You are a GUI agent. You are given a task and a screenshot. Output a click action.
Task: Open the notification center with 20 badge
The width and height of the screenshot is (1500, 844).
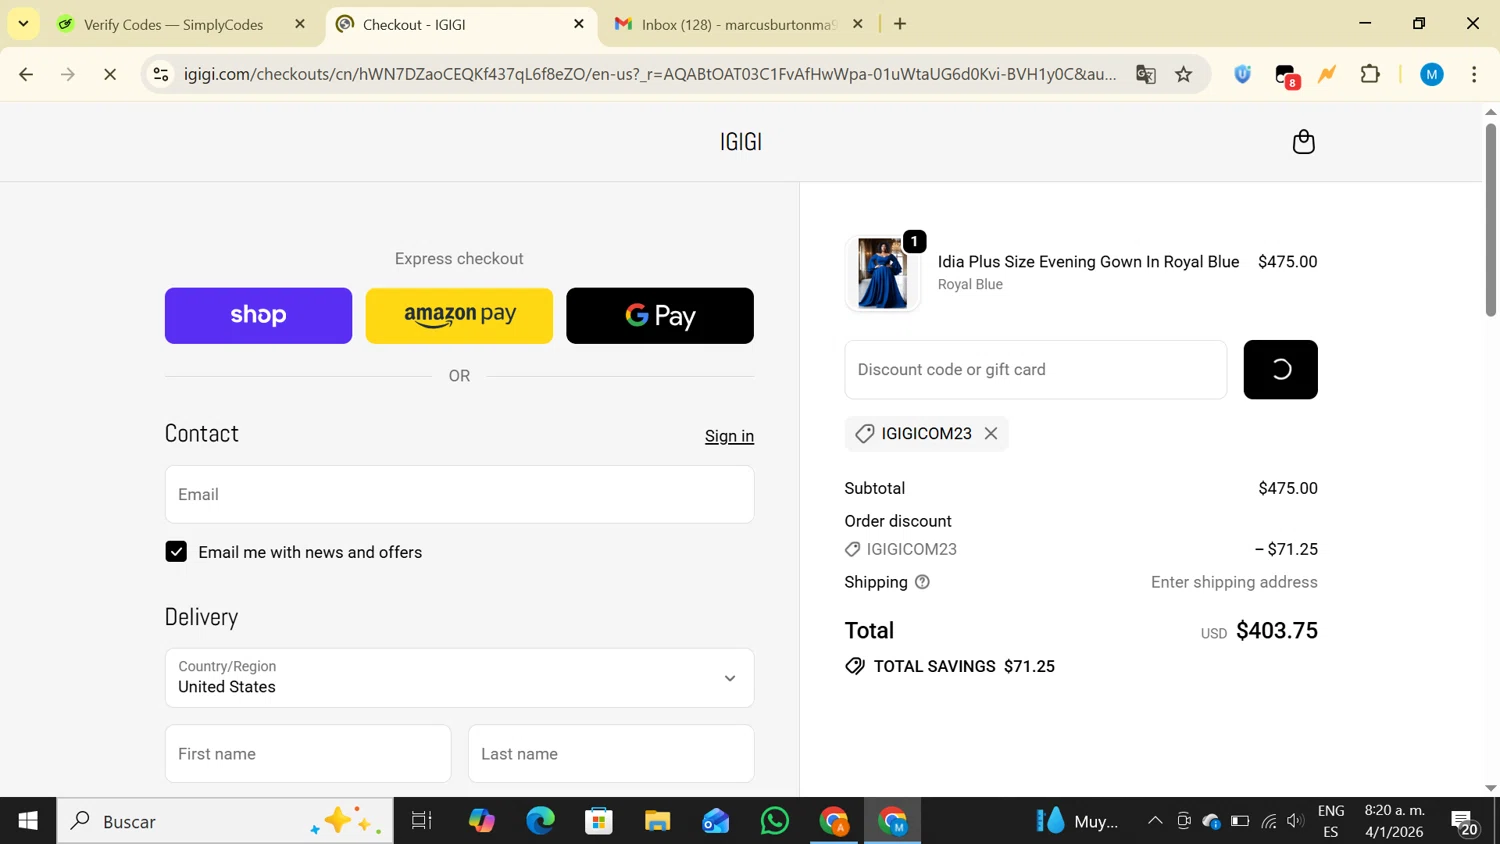click(x=1465, y=822)
